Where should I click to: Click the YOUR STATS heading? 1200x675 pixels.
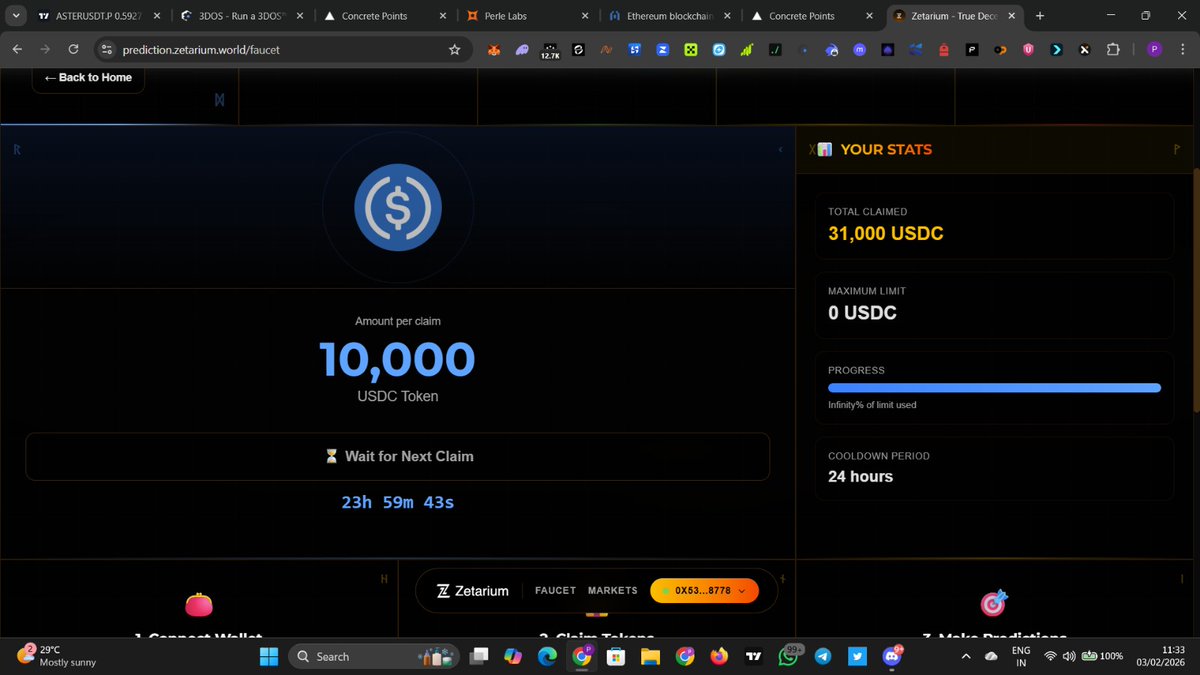(886, 149)
